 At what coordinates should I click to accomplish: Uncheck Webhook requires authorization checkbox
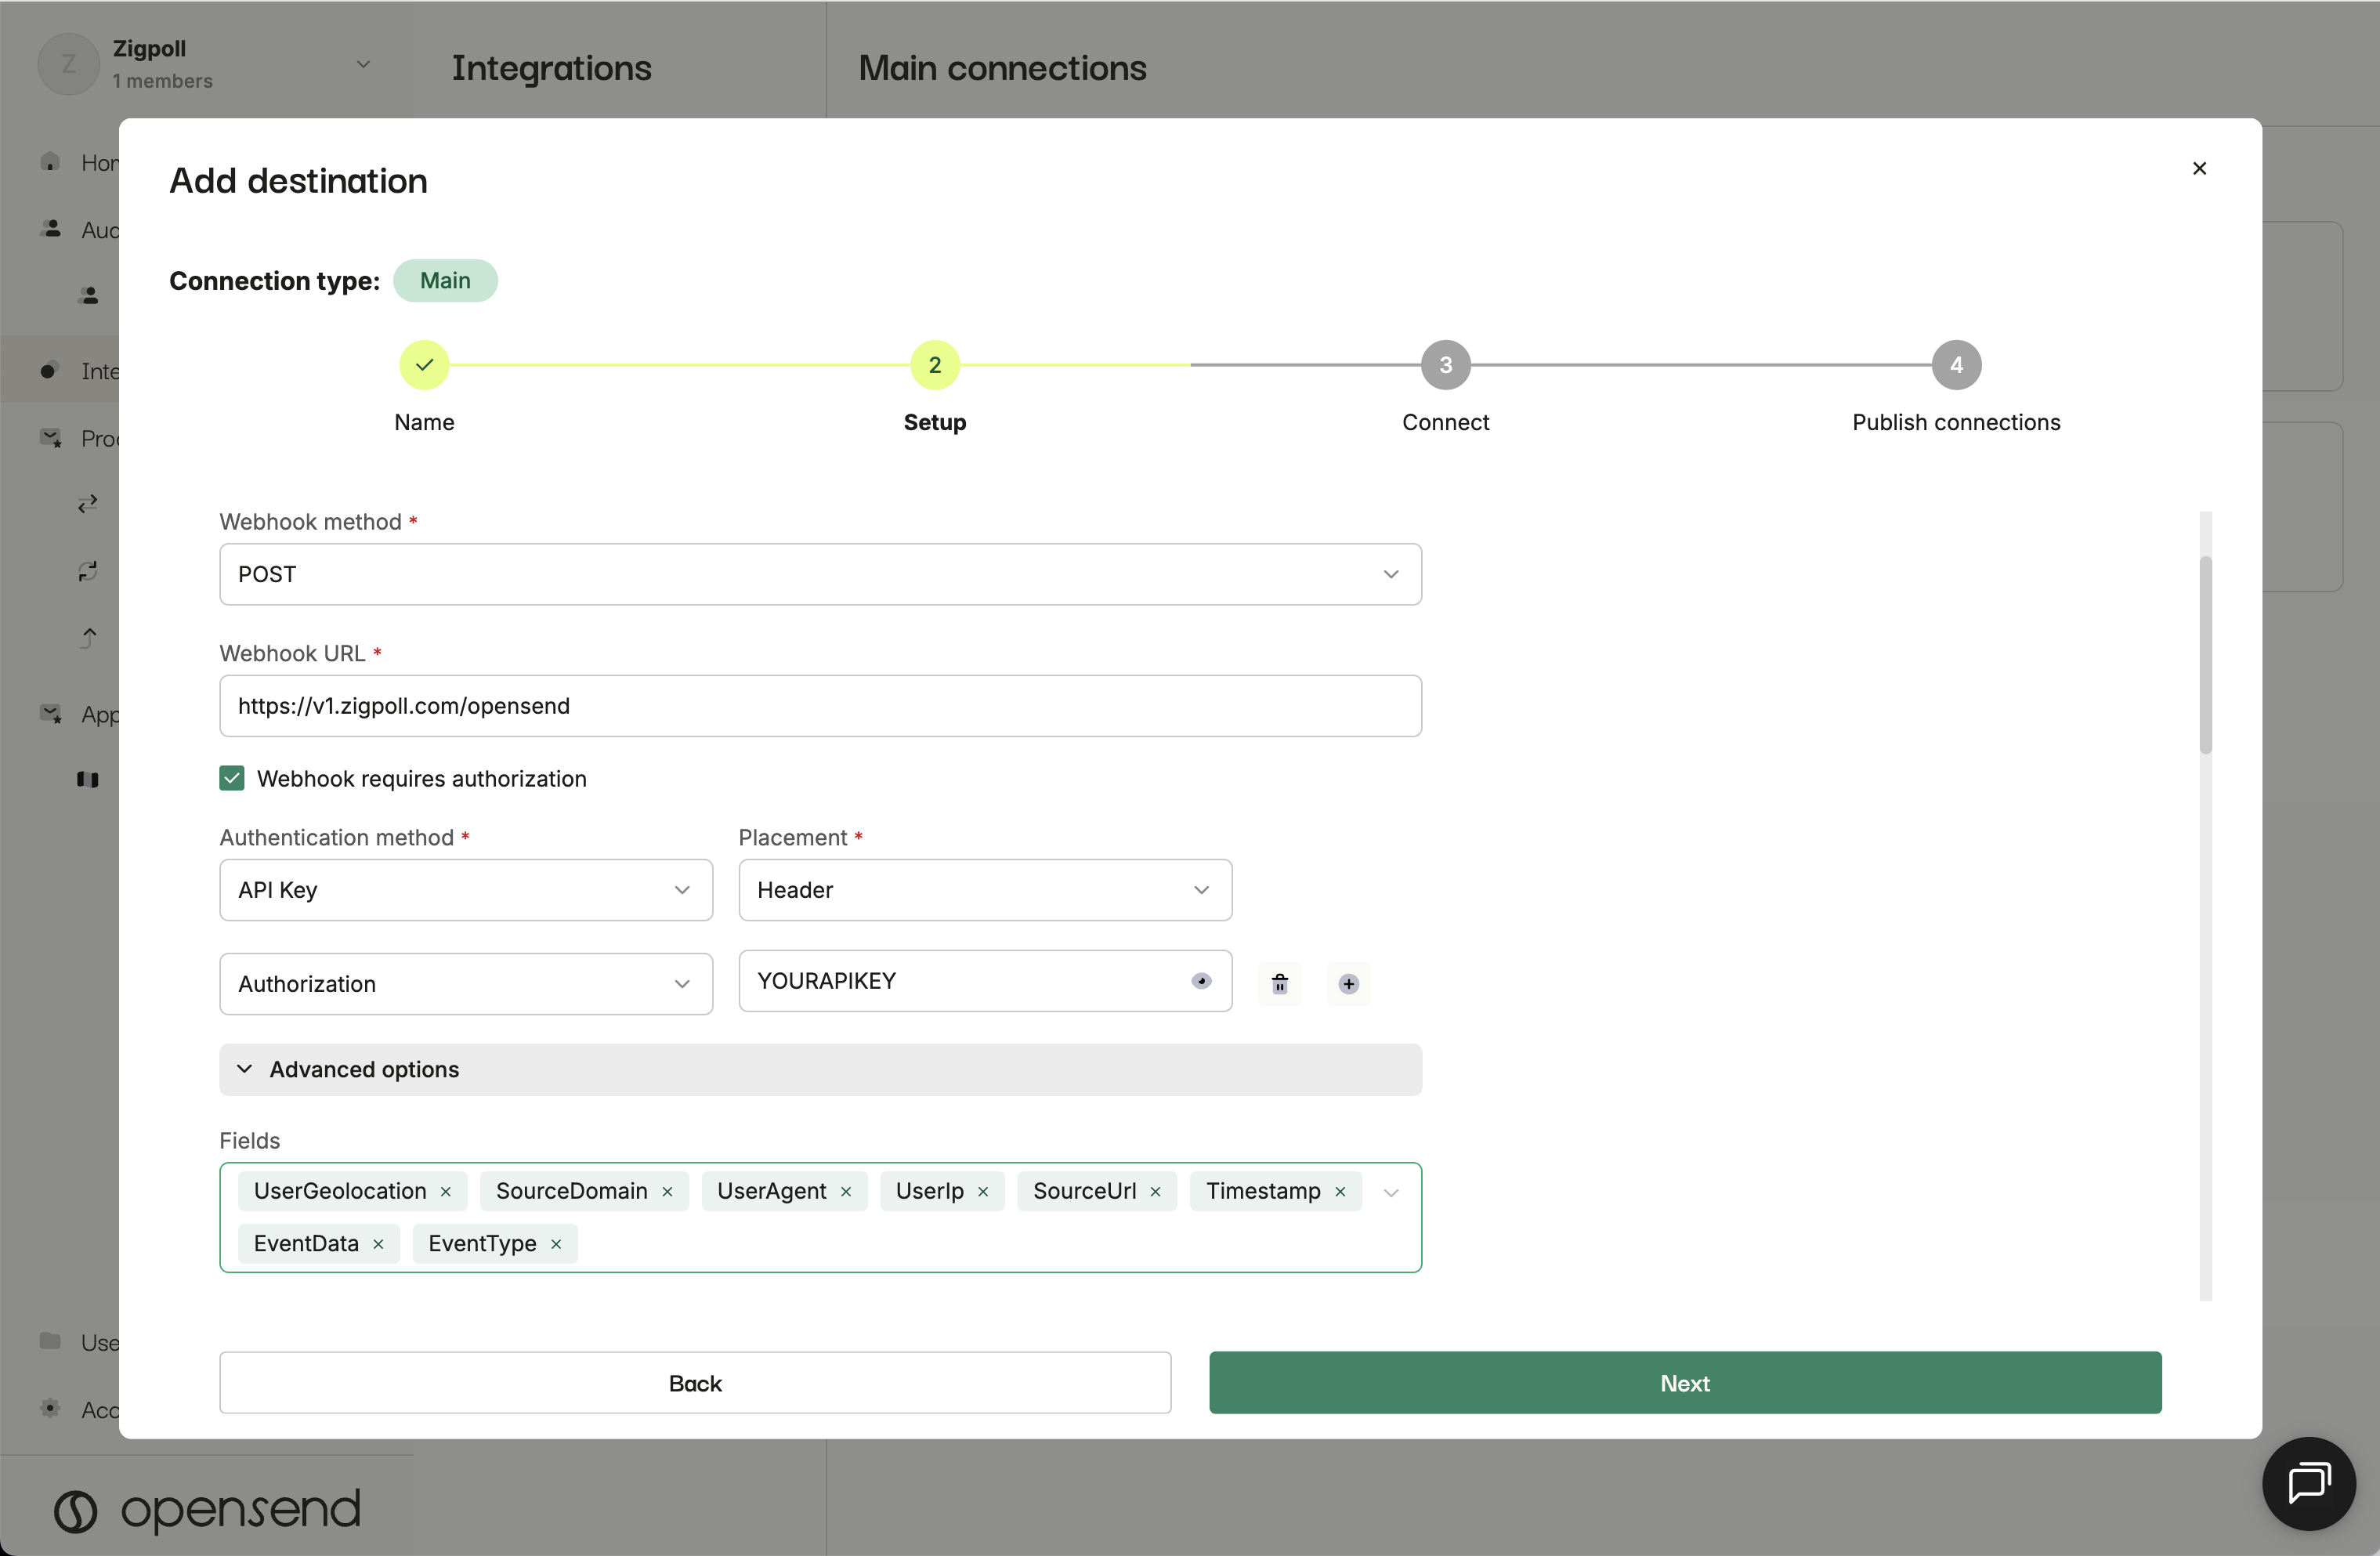232,778
